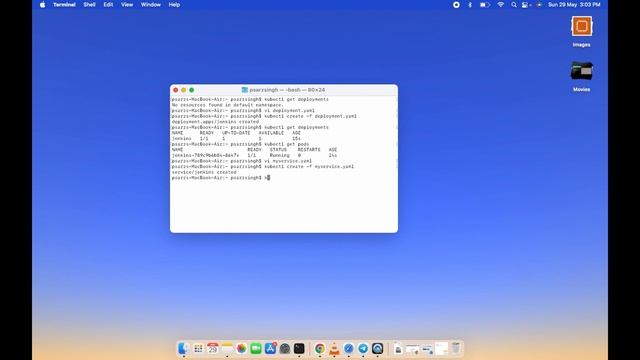Close the Terminal window red button
Screen dimensions: 640x360
pos(176,90)
